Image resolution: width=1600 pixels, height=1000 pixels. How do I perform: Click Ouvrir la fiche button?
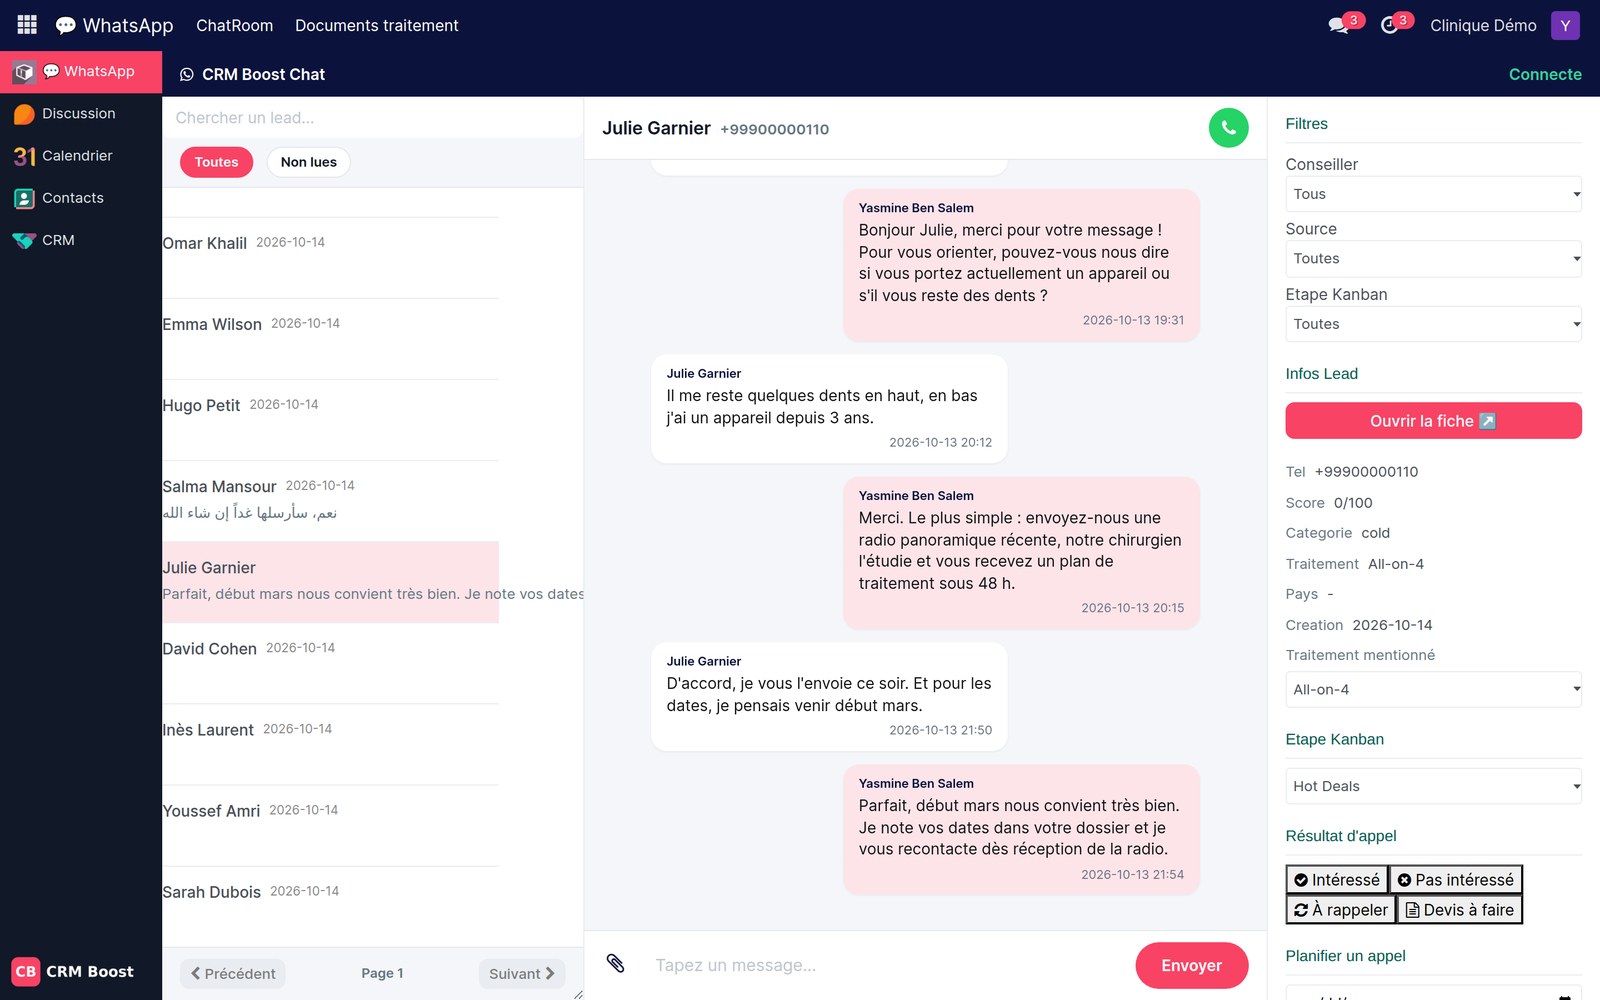[x=1434, y=421]
